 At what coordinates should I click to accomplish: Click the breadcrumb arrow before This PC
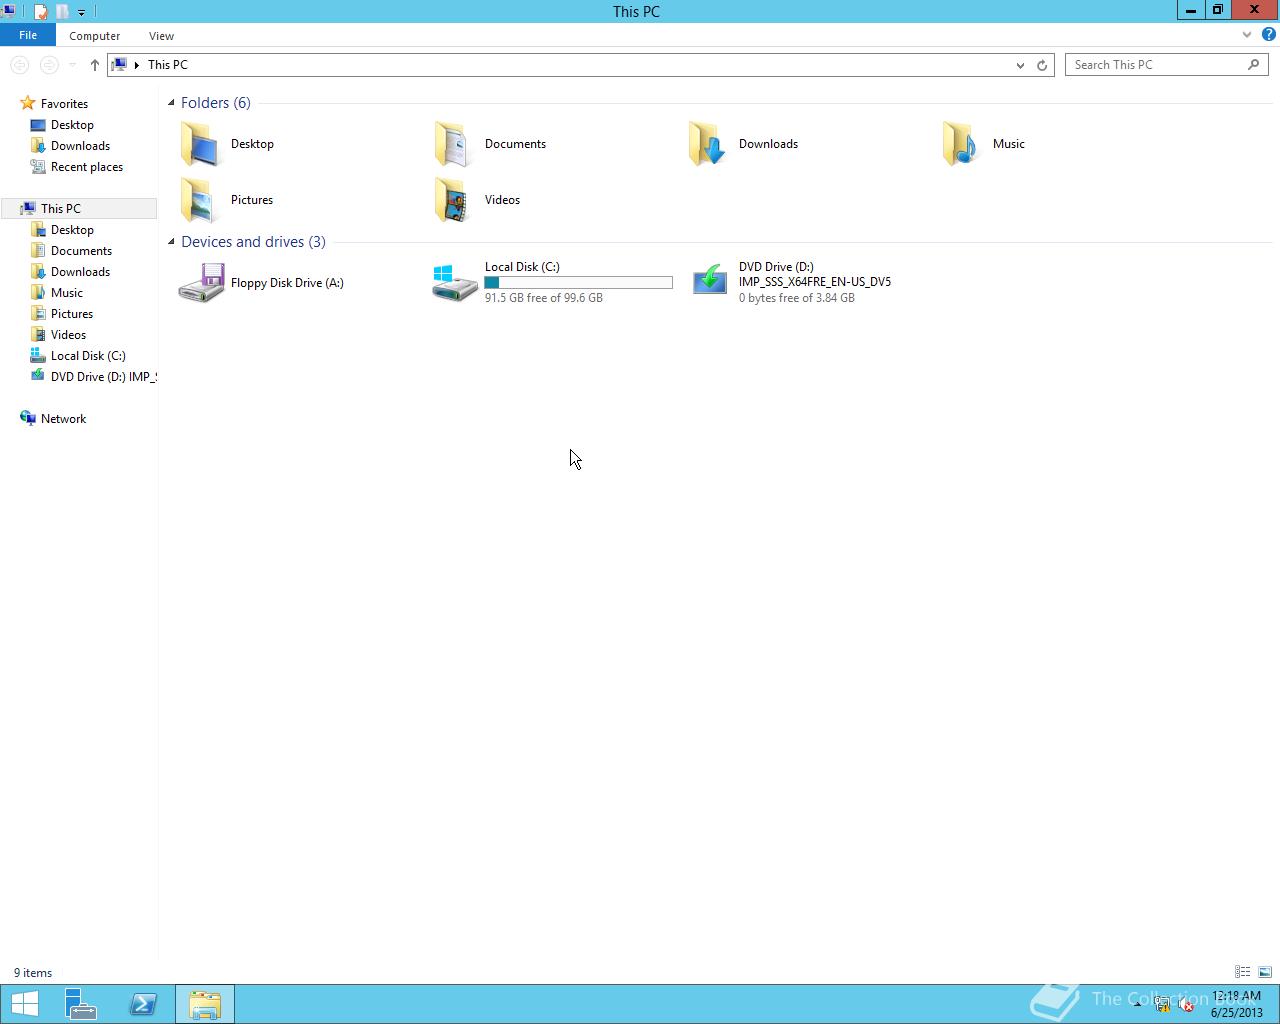pyautogui.click(x=137, y=65)
